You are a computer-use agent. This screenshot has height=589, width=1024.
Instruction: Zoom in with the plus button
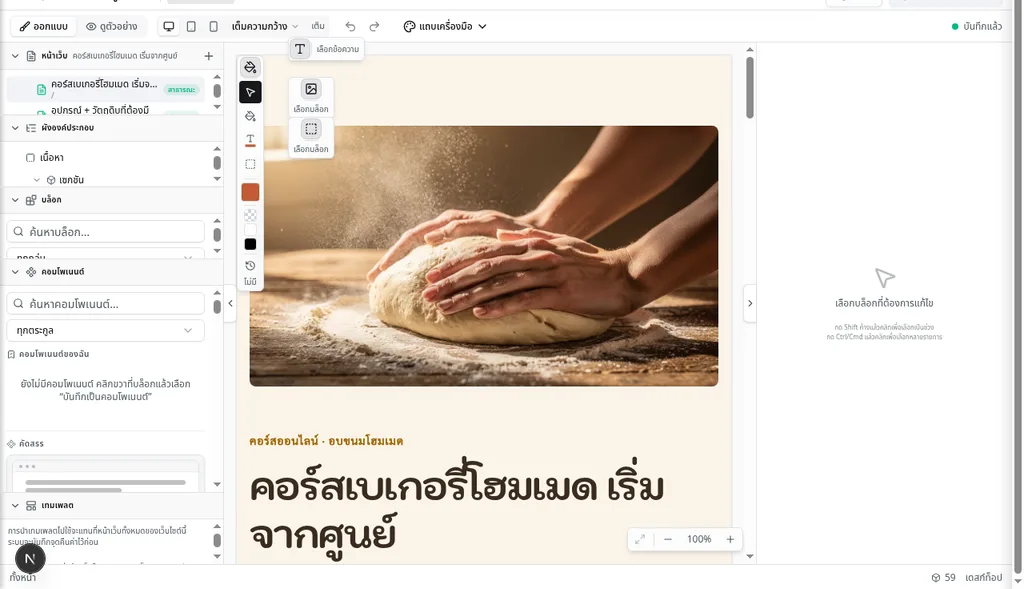click(x=730, y=539)
